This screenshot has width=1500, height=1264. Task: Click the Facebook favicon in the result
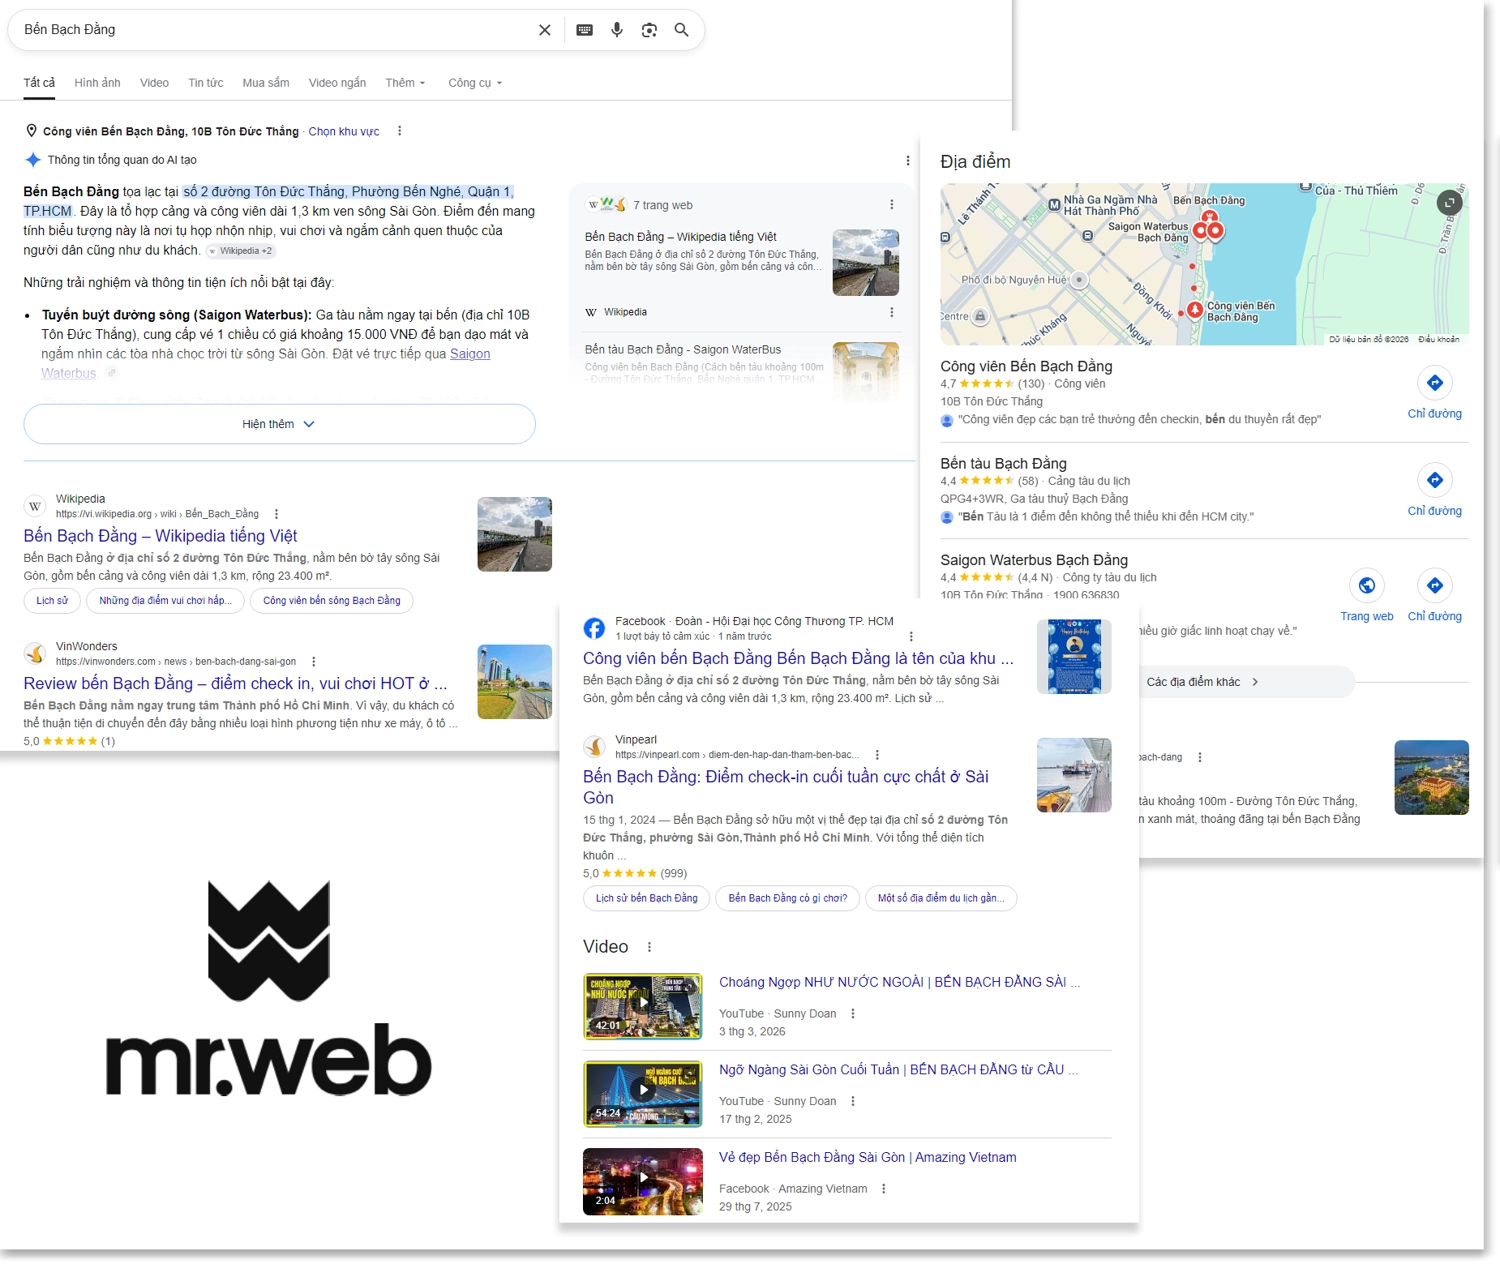click(594, 628)
